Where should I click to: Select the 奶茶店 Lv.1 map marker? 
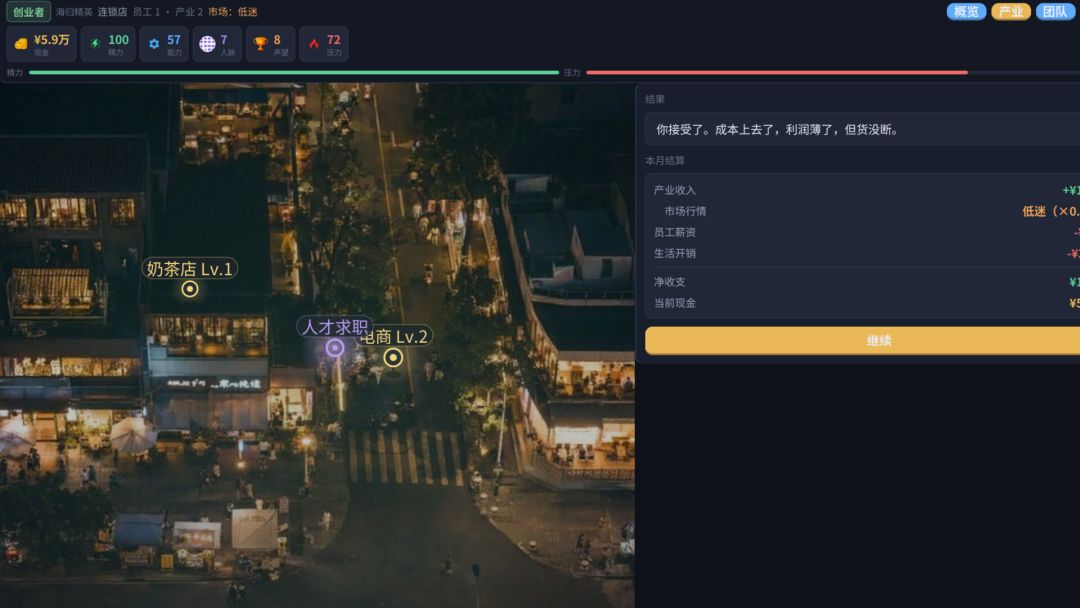190,289
